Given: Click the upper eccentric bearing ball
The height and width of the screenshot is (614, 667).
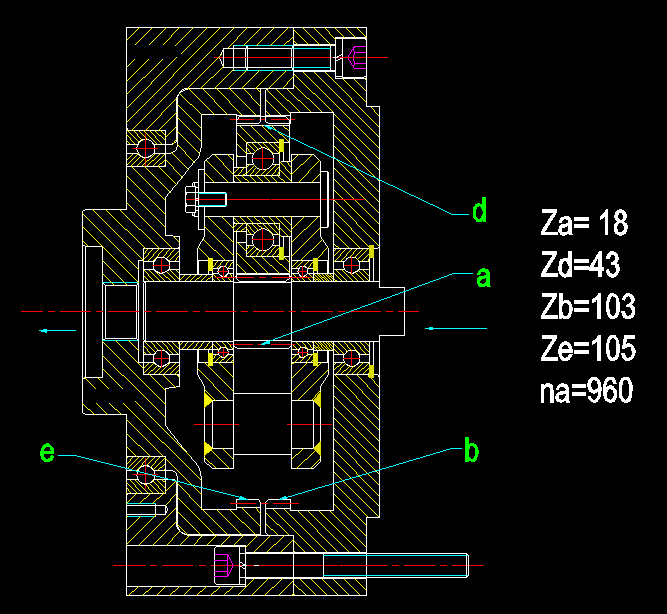Looking at the screenshot, I should [x=263, y=159].
